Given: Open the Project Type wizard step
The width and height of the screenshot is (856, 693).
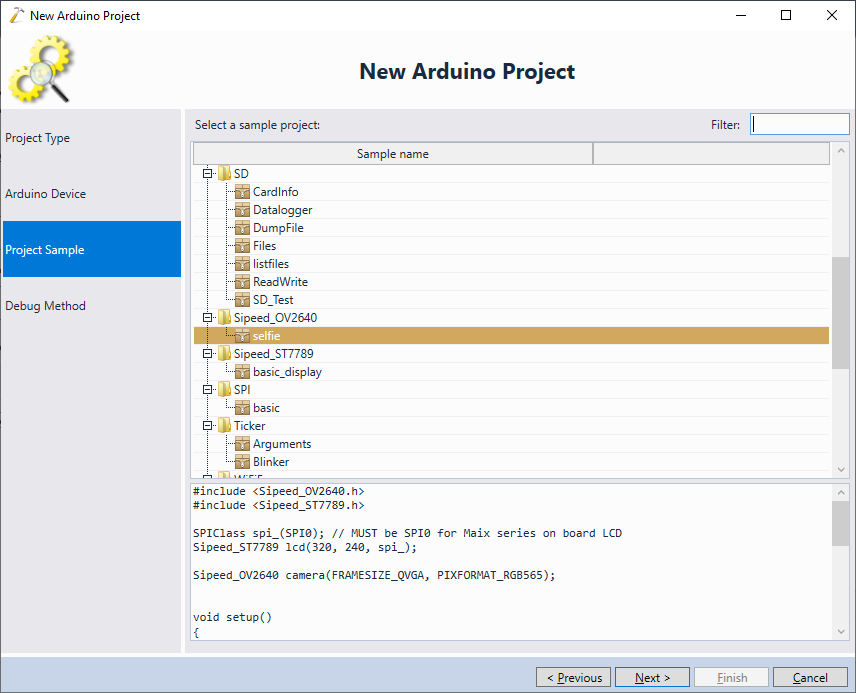Looking at the screenshot, I should (92, 138).
